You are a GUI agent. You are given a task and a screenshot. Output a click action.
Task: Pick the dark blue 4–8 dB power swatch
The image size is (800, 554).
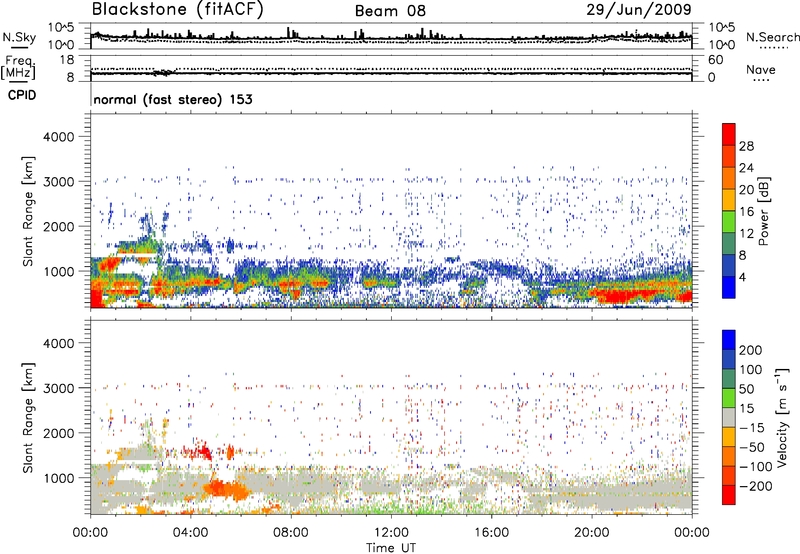(x=729, y=266)
